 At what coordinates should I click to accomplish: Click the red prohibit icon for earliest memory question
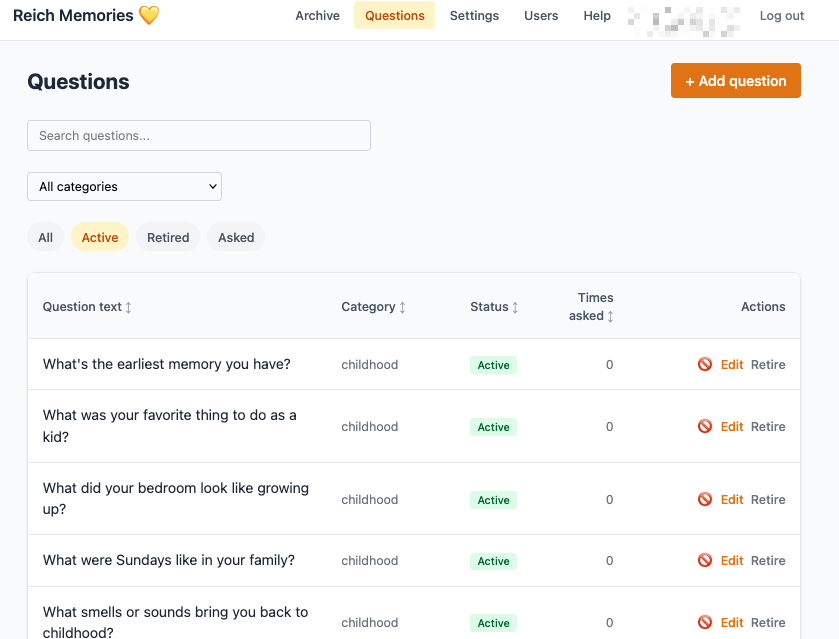click(705, 364)
